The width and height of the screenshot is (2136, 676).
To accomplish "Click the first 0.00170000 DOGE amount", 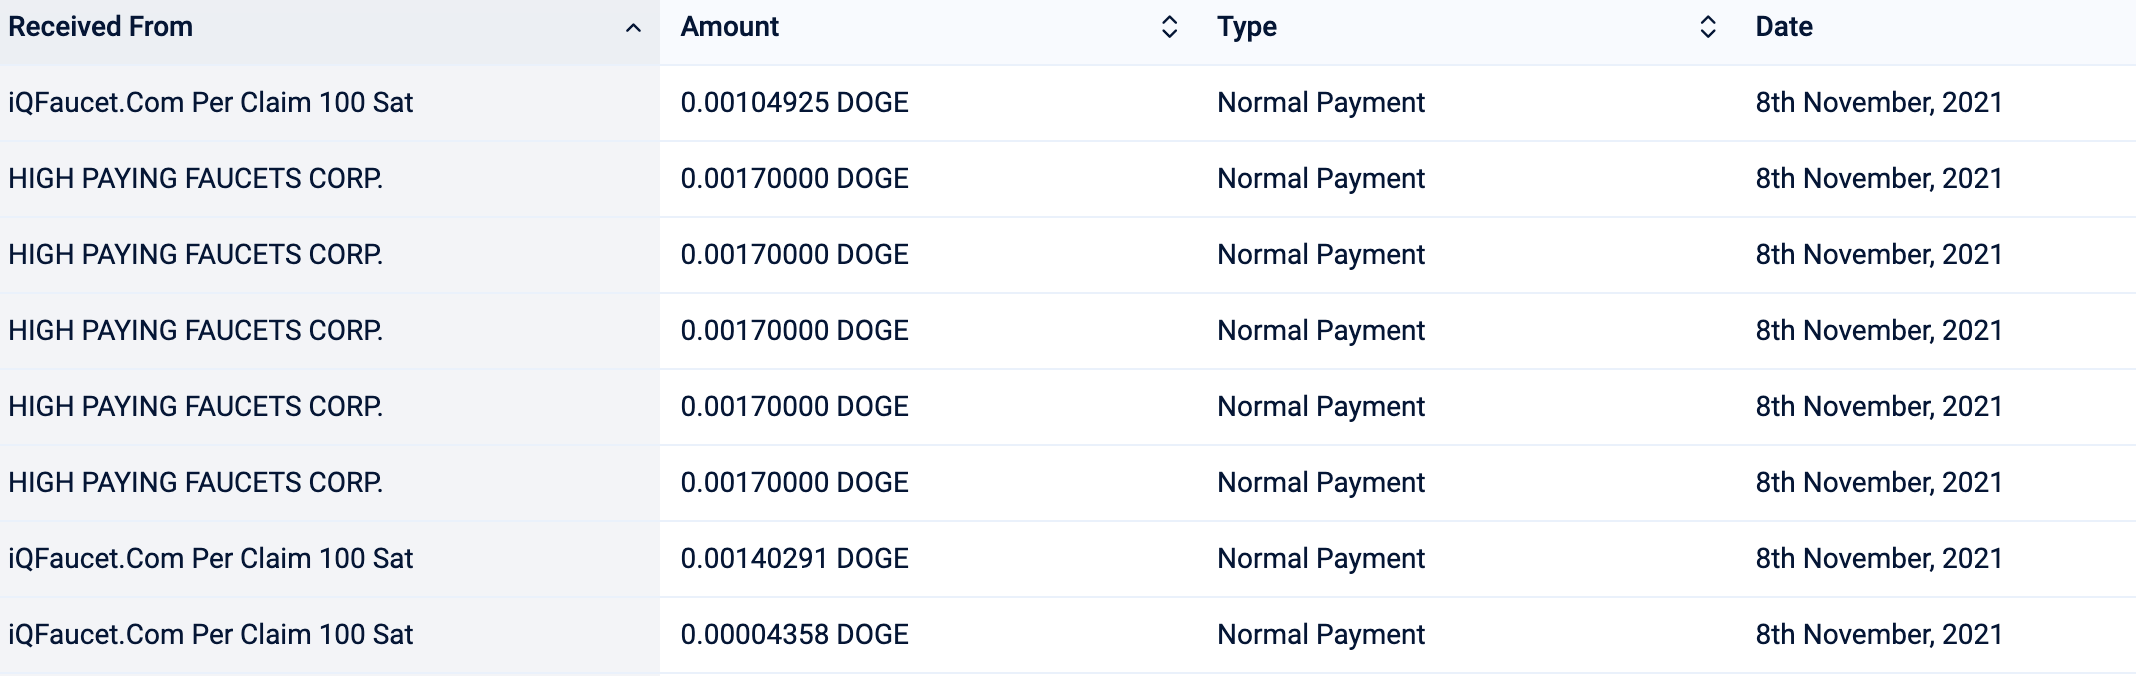I will (x=794, y=179).
